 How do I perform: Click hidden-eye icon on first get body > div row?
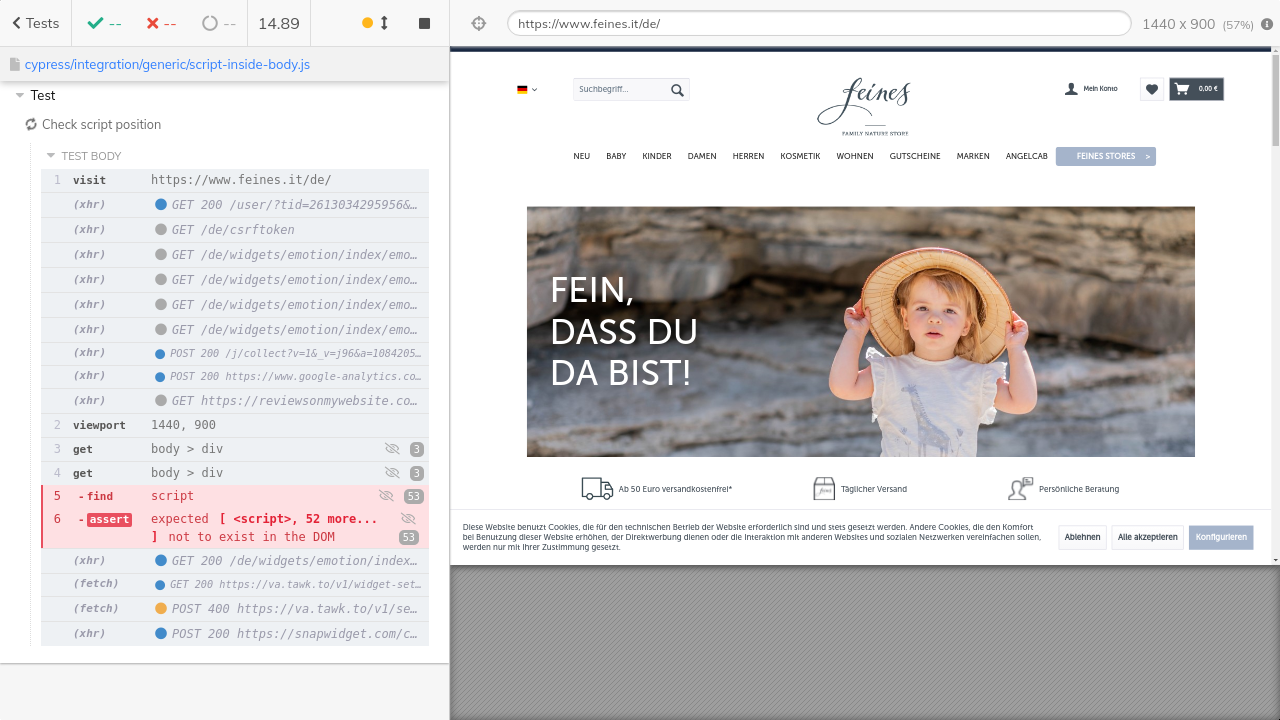click(x=391, y=449)
